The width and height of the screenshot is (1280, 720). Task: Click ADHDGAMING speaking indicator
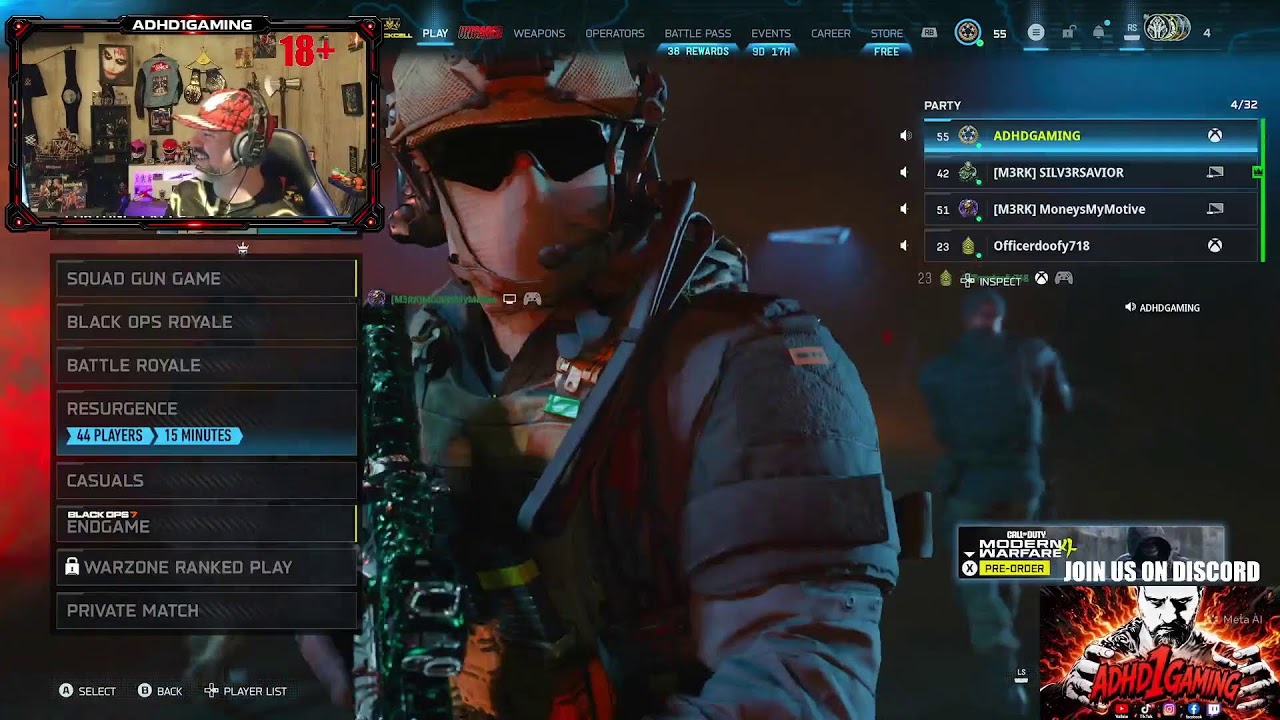tap(1162, 308)
